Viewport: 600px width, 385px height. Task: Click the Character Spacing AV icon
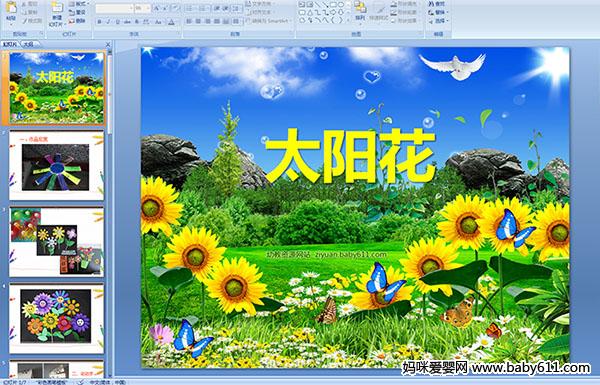coord(146,22)
